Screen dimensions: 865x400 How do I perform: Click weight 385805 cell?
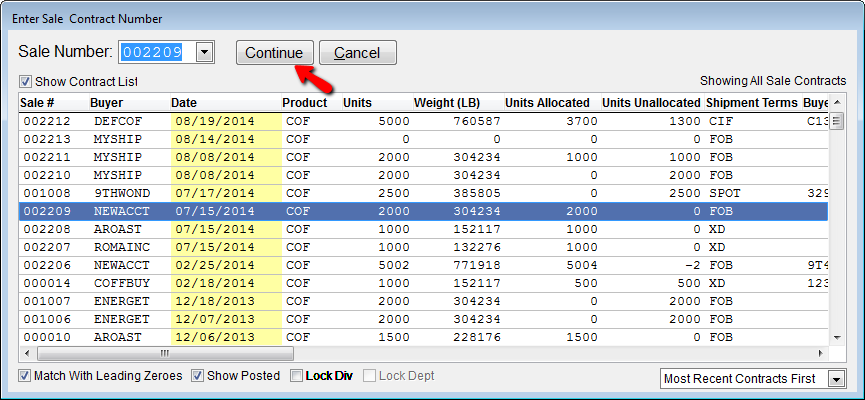click(x=458, y=194)
